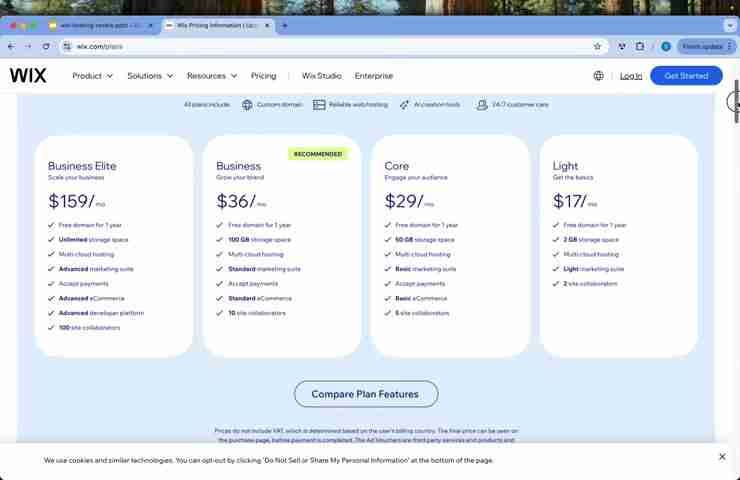The width and height of the screenshot is (740, 480).
Task: Bookmark this page with the star icon
Action: [x=597, y=46]
